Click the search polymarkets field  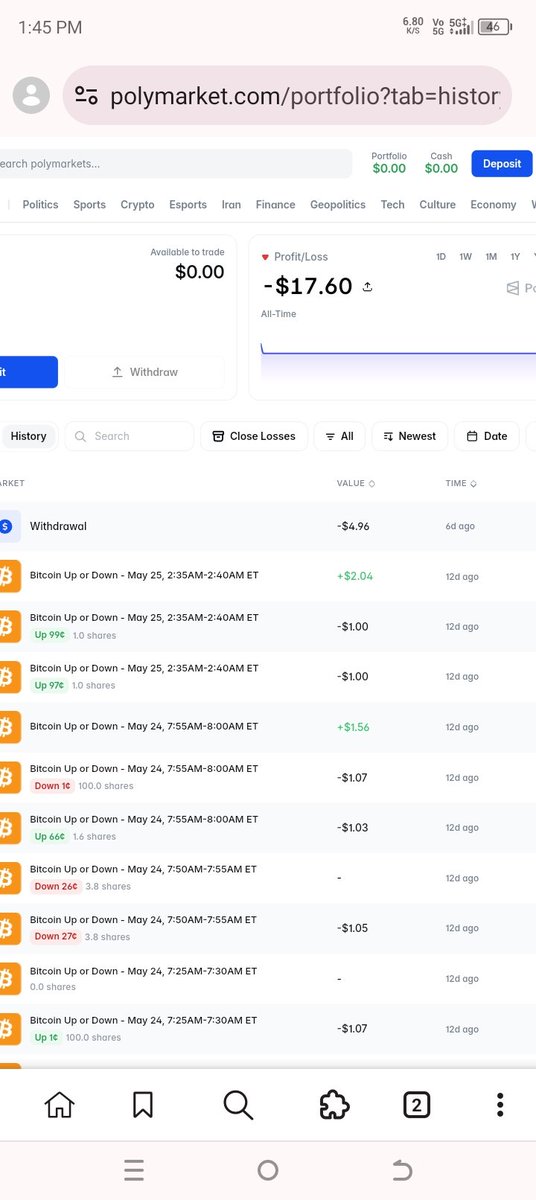click(x=176, y=163)
